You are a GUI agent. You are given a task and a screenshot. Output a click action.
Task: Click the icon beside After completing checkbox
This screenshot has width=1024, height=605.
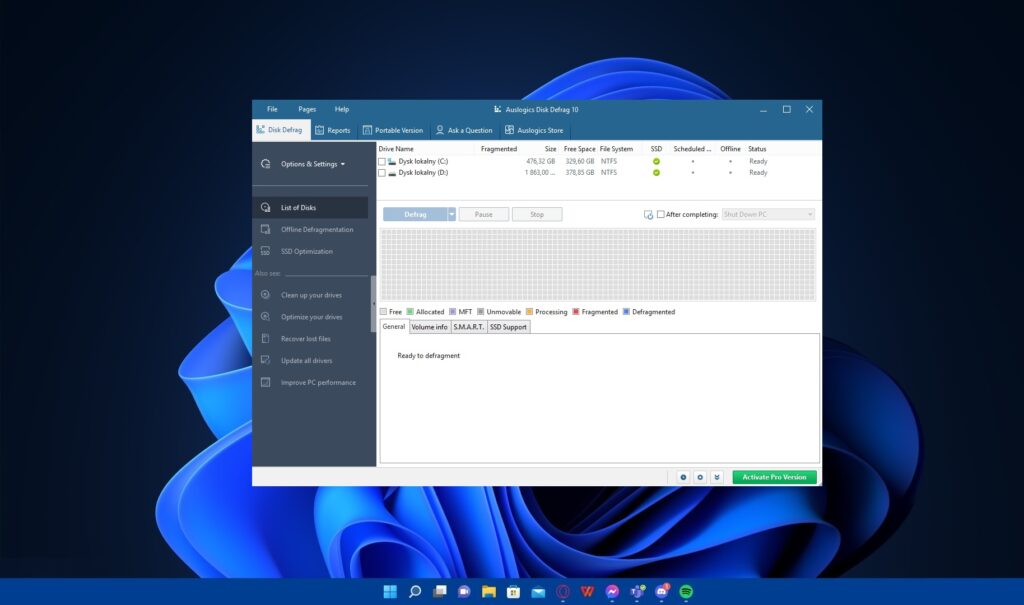pos(648,214)
